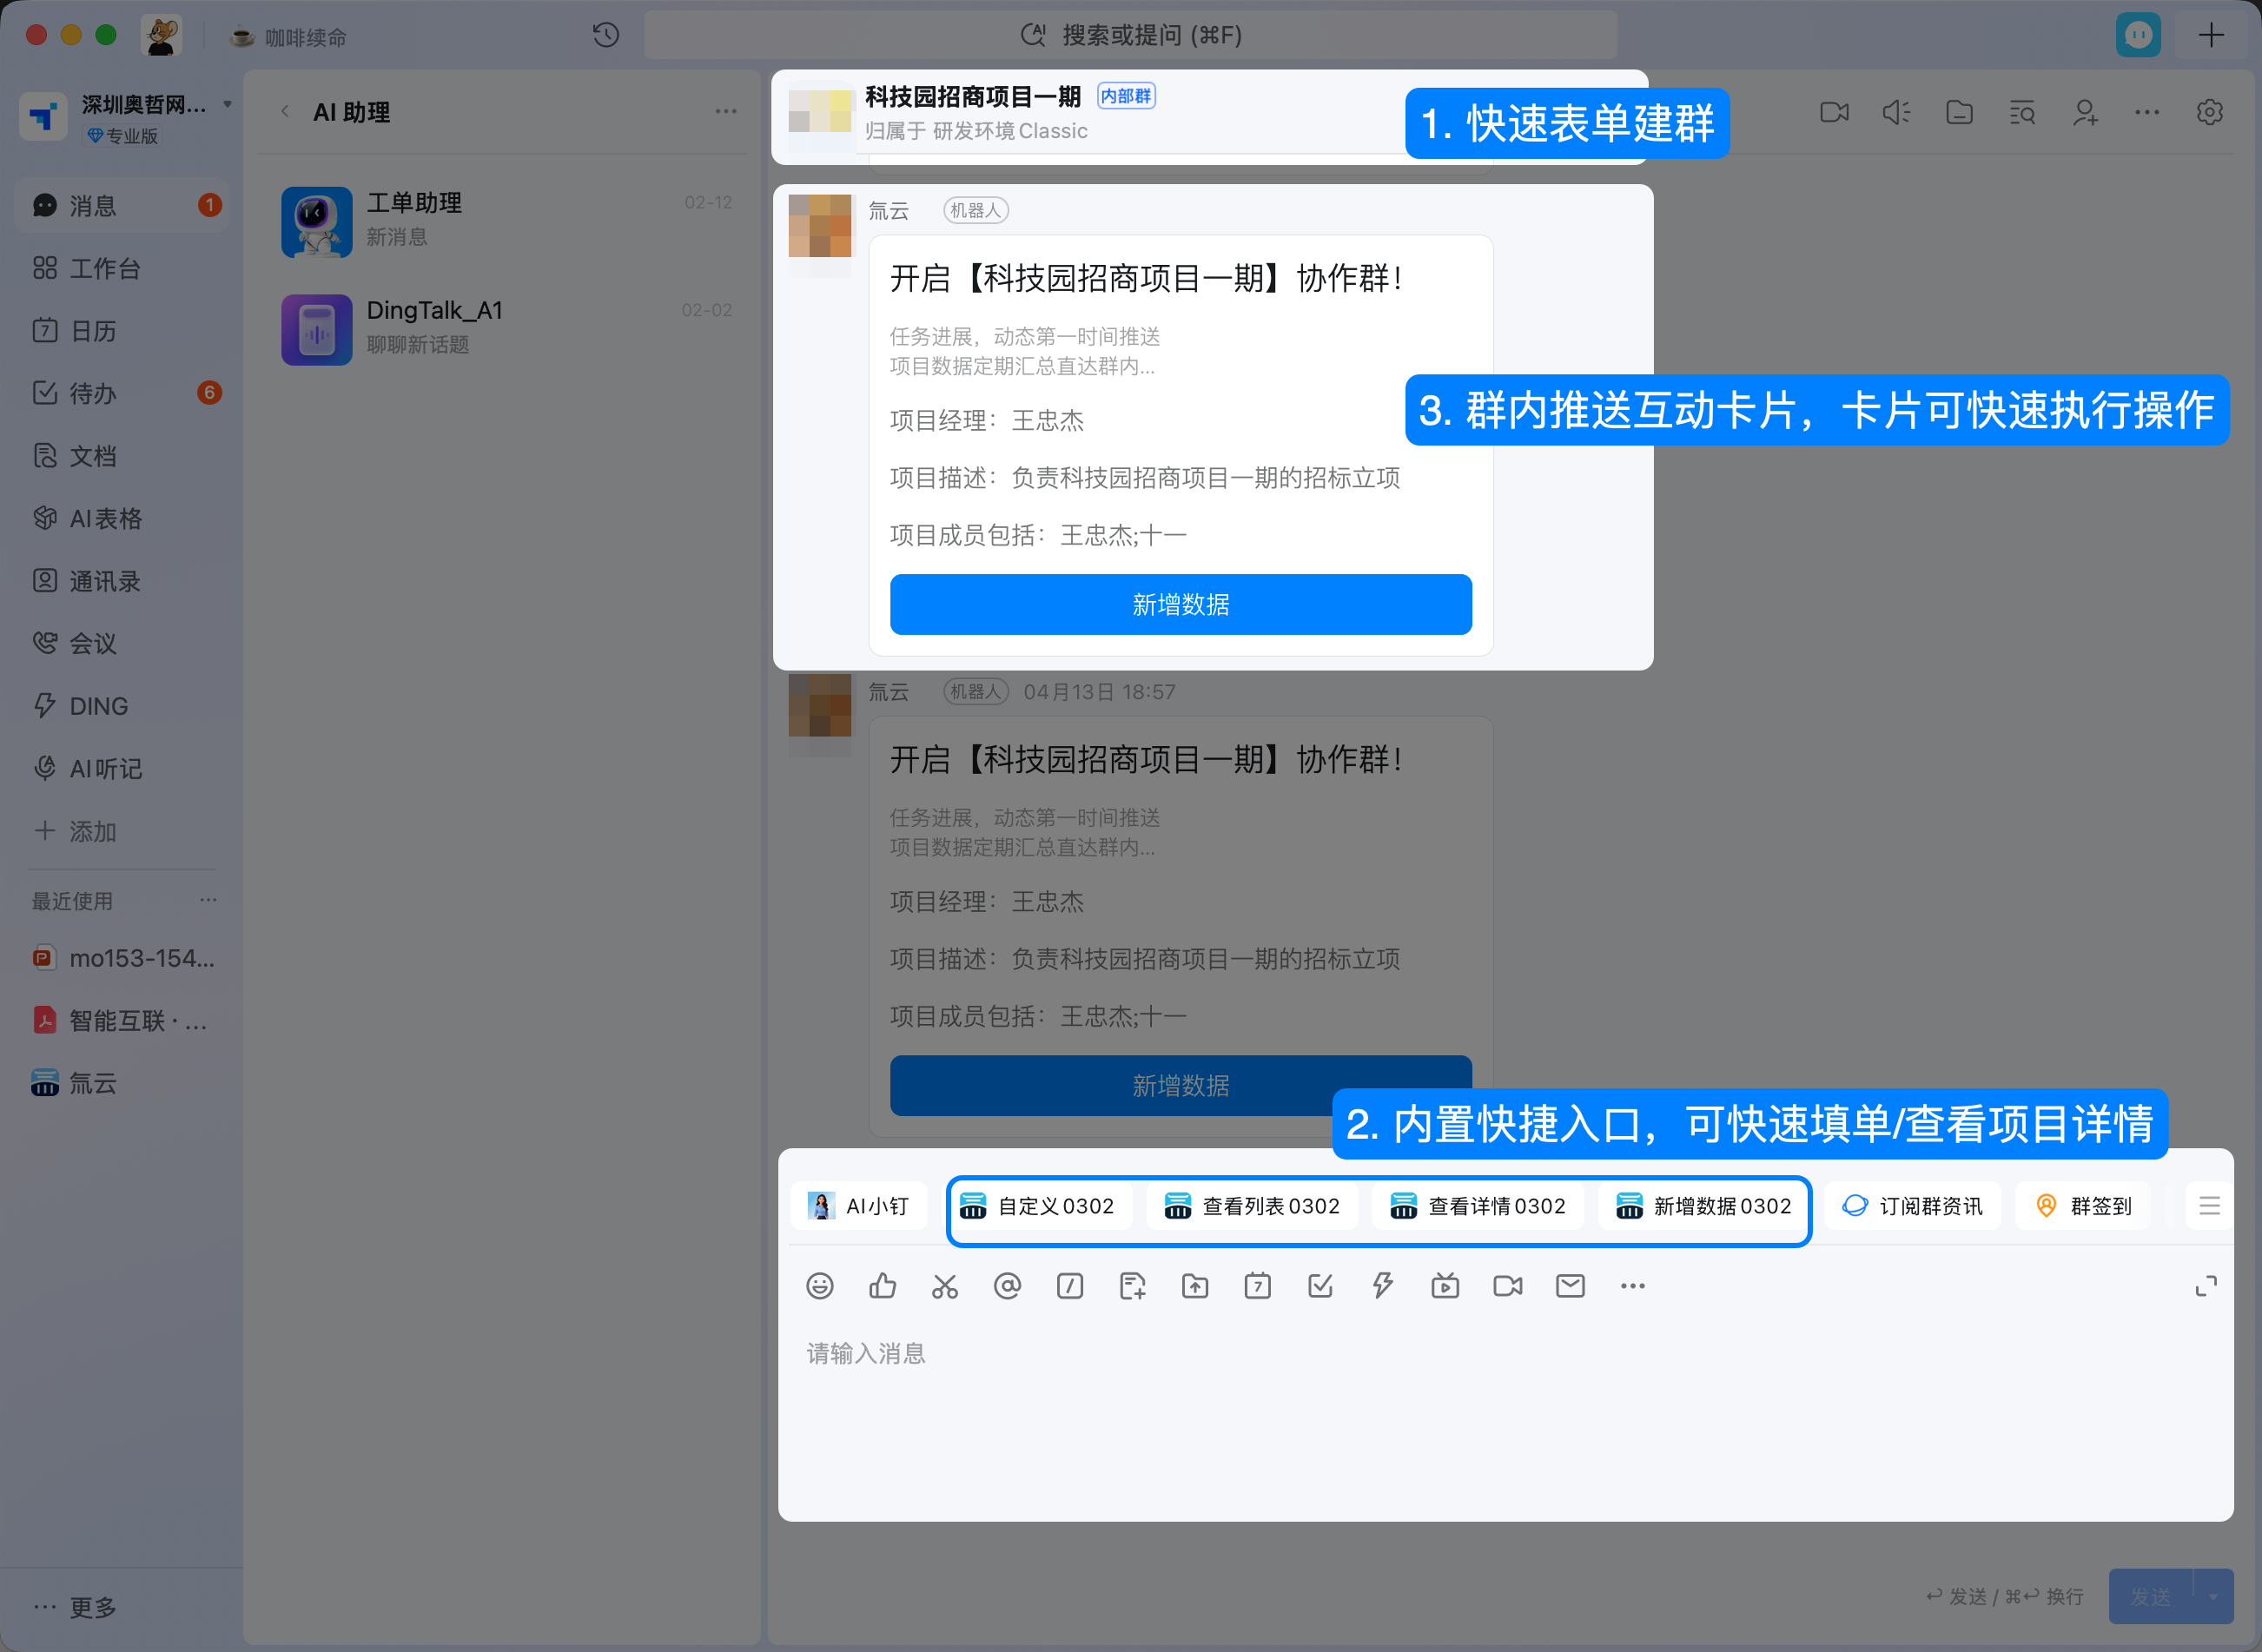Click 新增数据 on the first card
This screenshot has height=1652, width=2262.
click(1180, 604)
